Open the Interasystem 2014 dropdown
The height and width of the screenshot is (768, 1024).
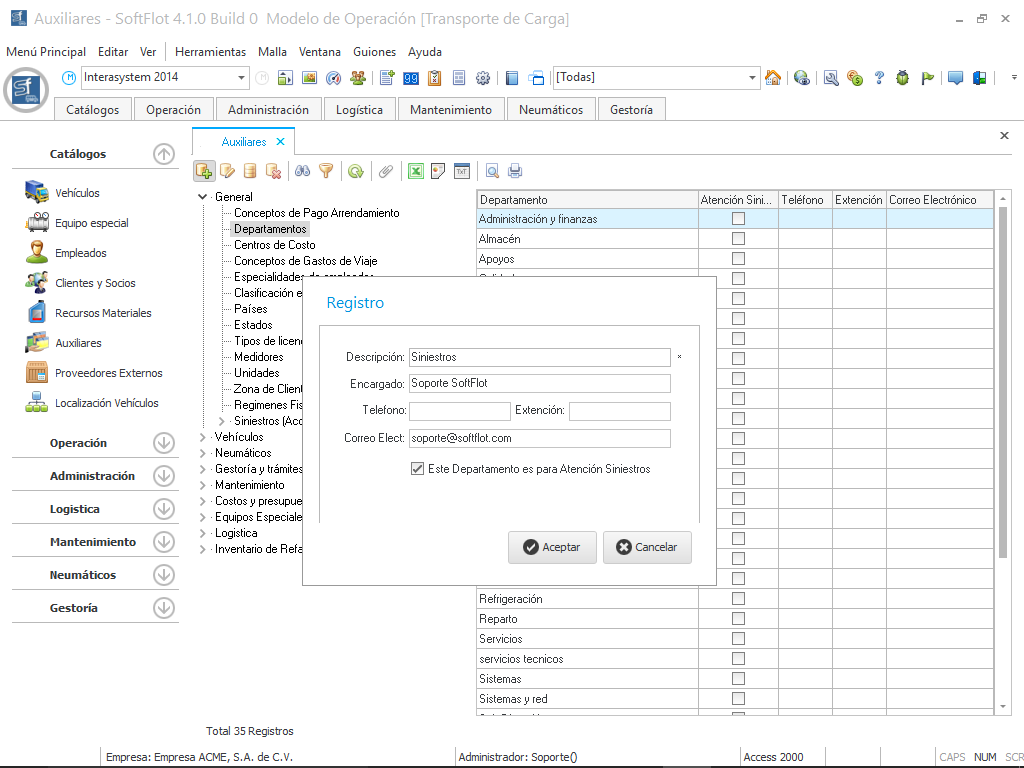click(x=242, y=78)
